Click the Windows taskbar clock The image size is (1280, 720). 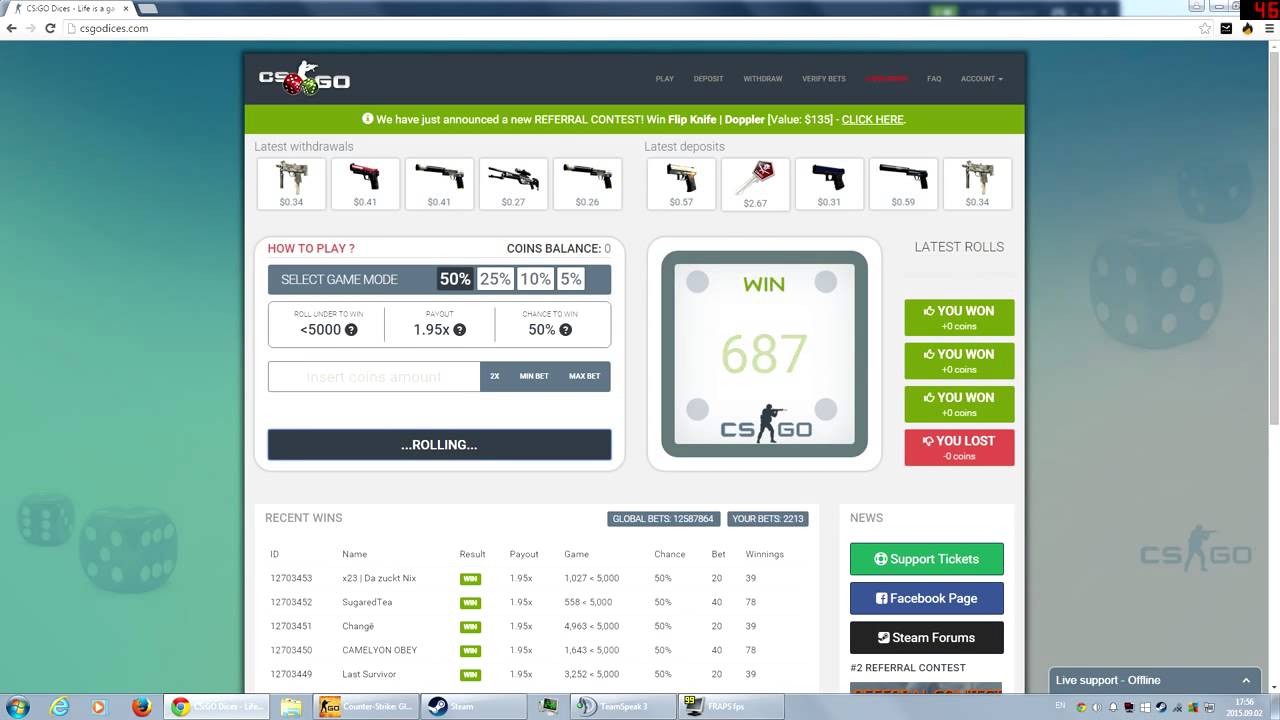tap(1244, 707)
